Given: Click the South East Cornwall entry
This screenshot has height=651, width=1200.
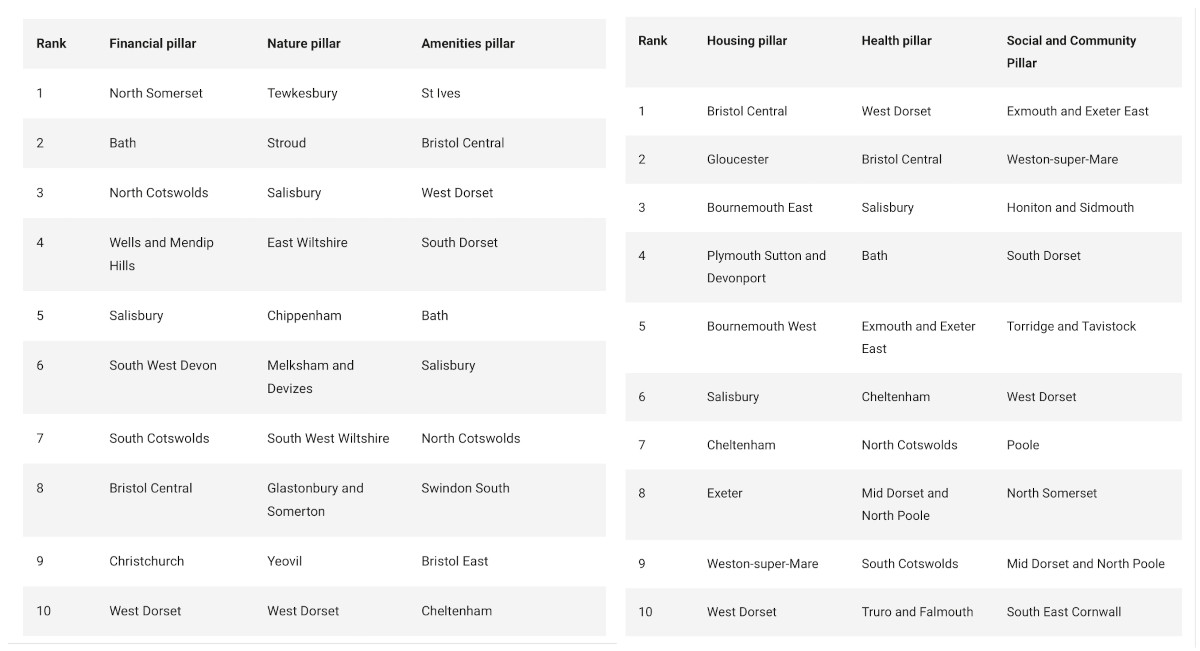Looking at the screenshot, I should click(x=1063, y=612).
